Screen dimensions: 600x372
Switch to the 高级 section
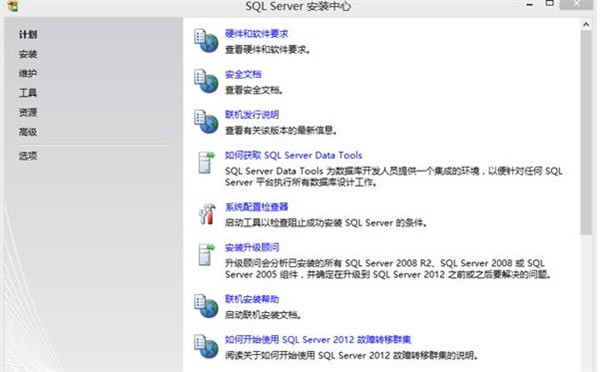click(x=28, y=132)
